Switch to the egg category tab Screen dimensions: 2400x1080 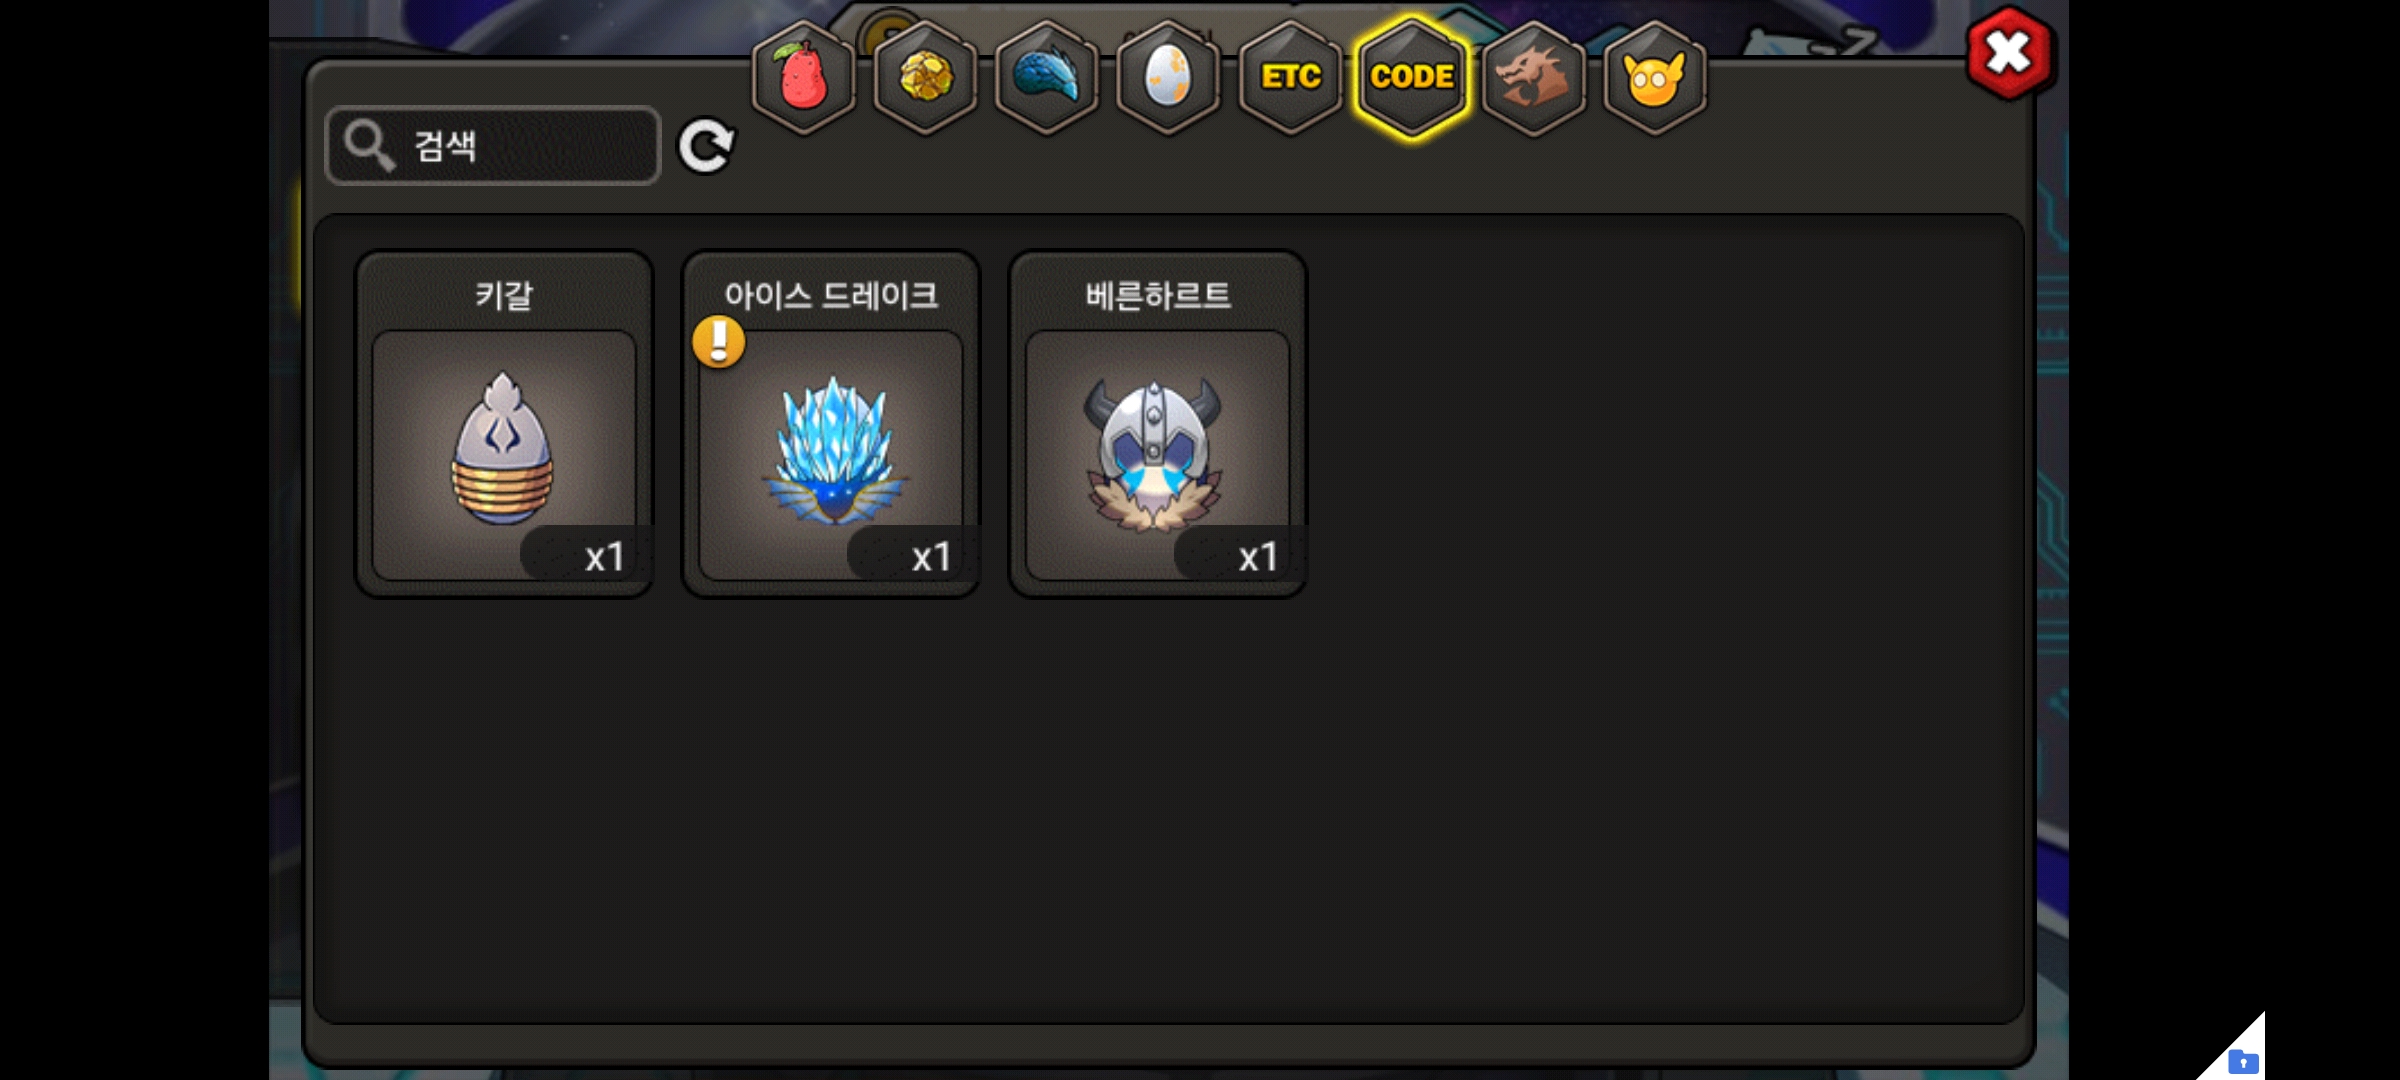1168,77
